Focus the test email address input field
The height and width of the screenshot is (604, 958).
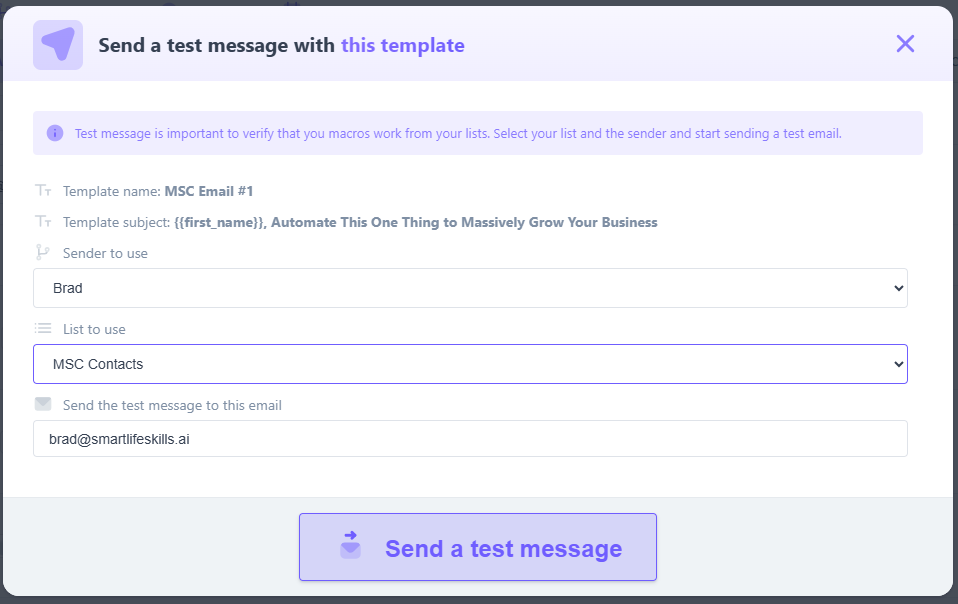click(470, 438)
